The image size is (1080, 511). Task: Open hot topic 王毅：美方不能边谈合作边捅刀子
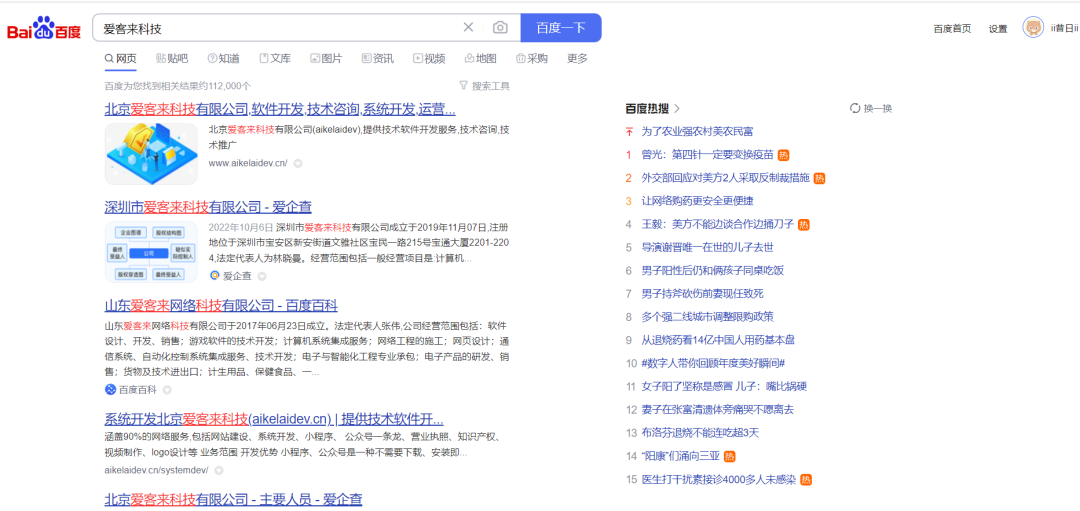point(718,224)
